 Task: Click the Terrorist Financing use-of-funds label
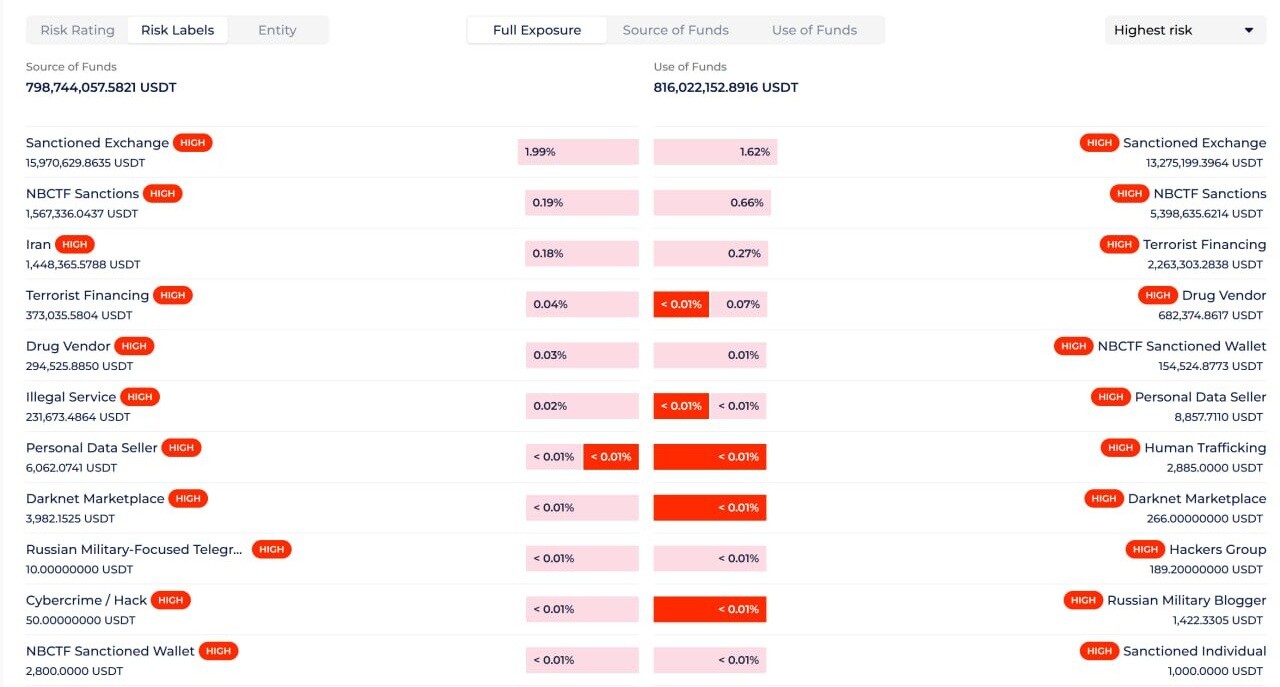click(1204, 244)
